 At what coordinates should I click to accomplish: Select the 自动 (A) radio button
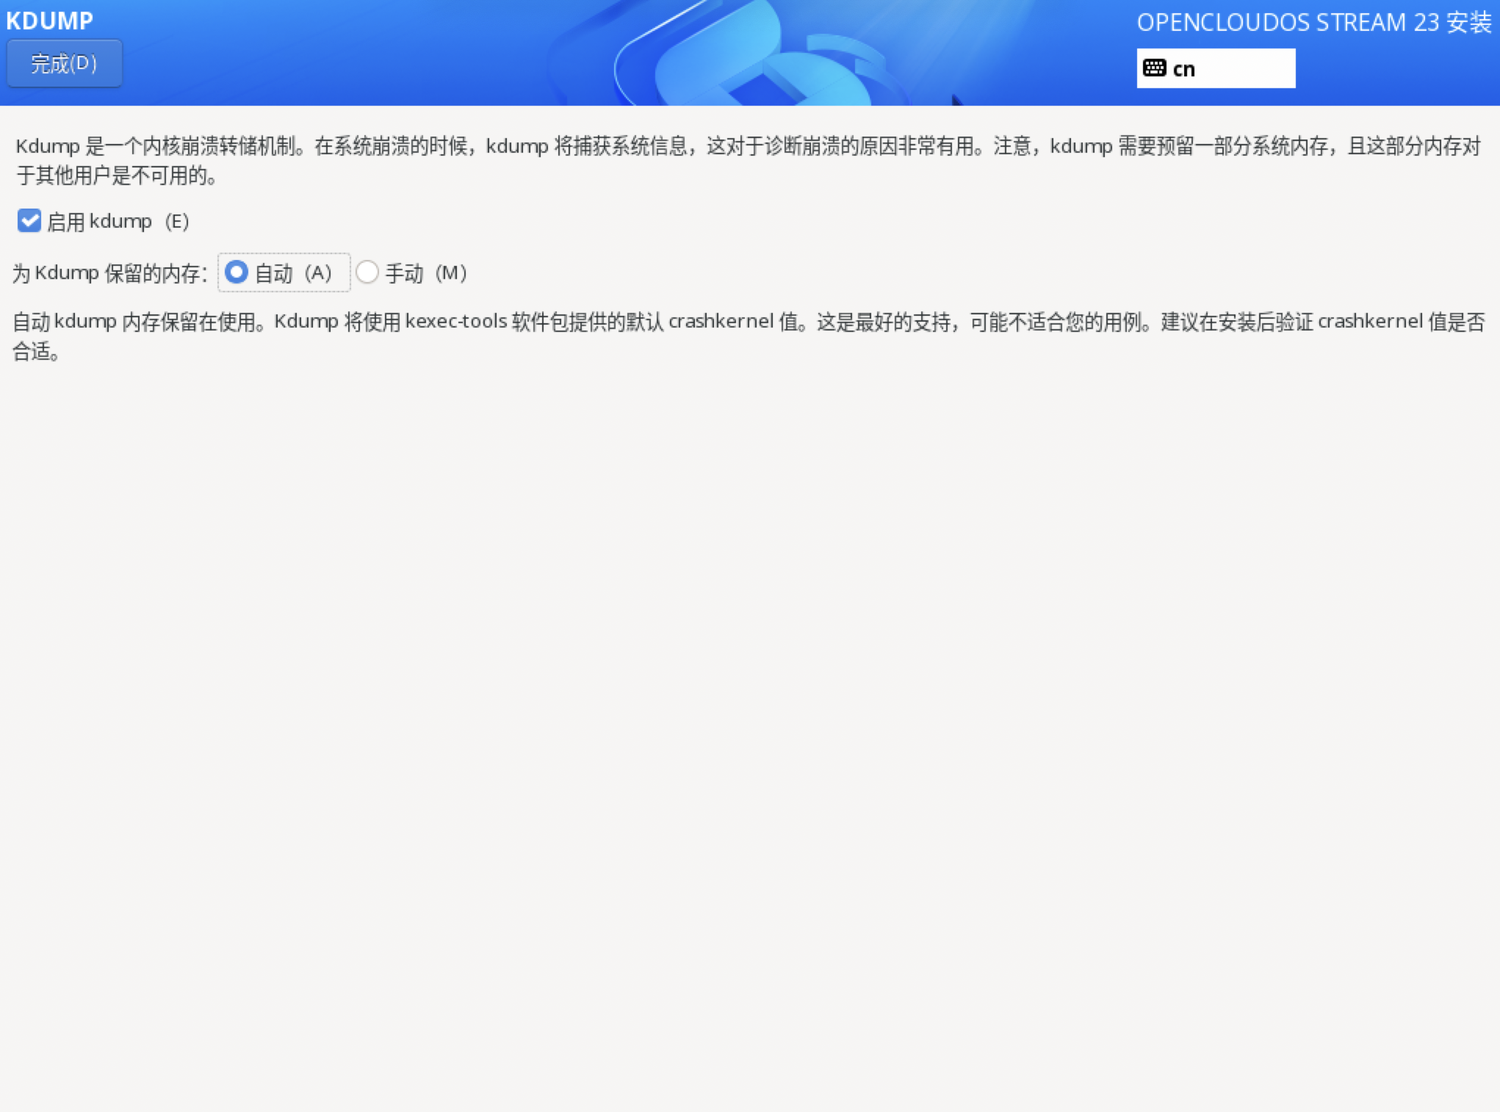[236, 272]
